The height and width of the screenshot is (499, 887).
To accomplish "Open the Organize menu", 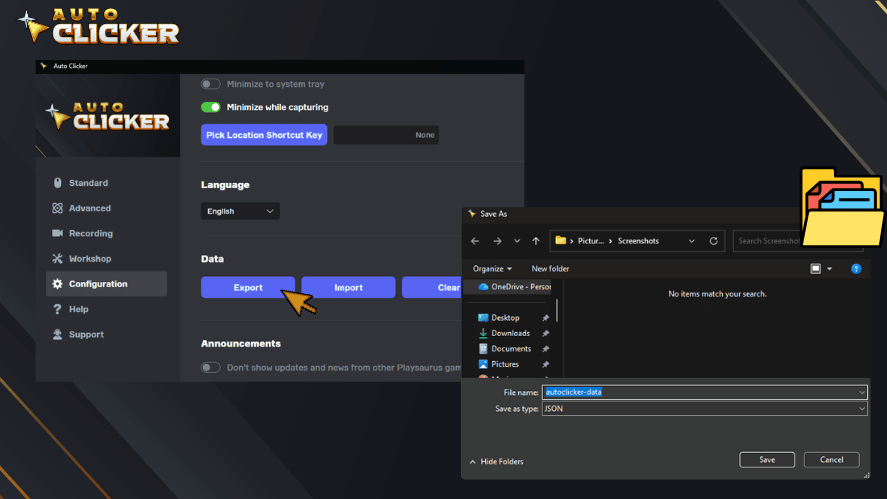I will tap(492, 269).
